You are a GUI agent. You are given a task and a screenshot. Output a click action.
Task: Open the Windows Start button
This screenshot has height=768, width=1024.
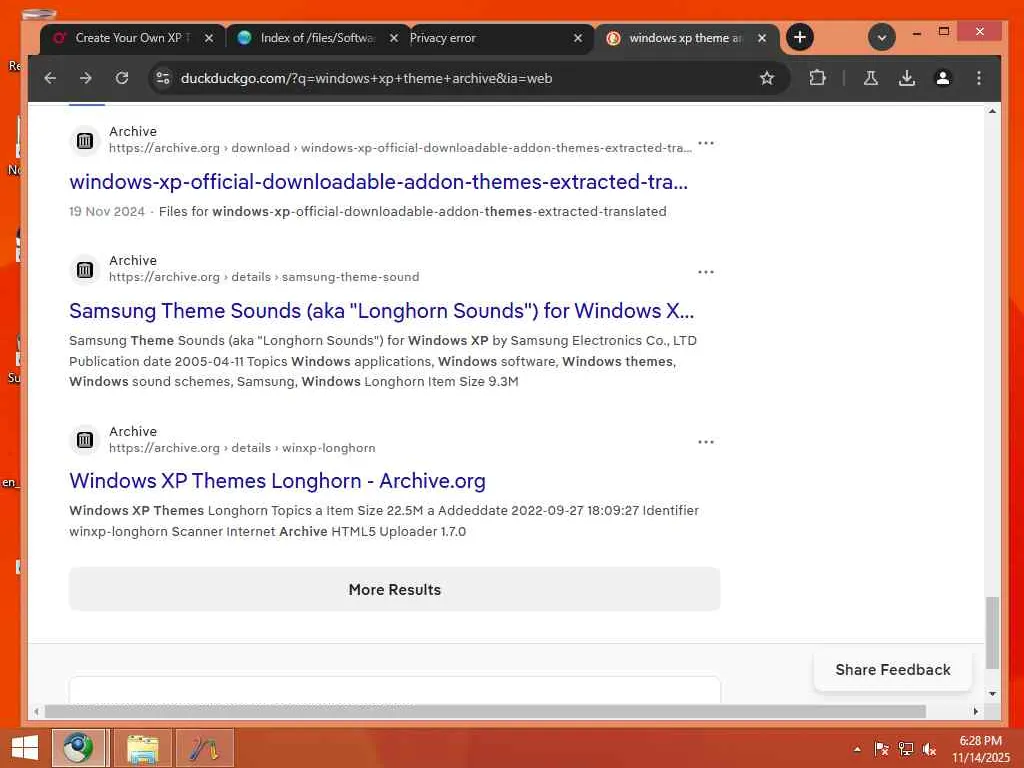(25, 748)
